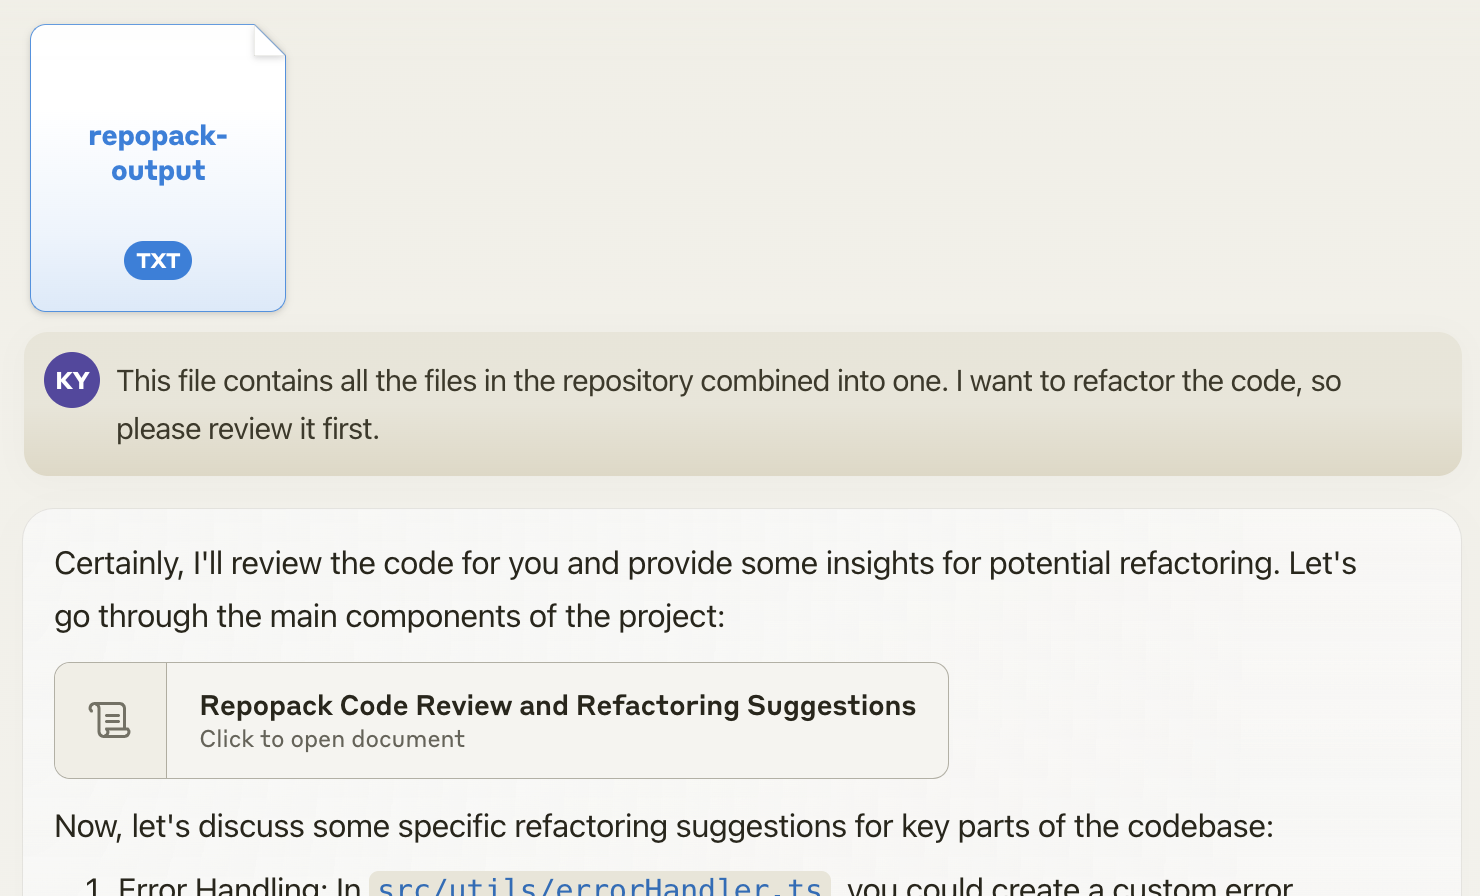Viewport: 1480px width, 896px height.
Task: Click the "Click to open document" link
Action: tap(332, 739)
